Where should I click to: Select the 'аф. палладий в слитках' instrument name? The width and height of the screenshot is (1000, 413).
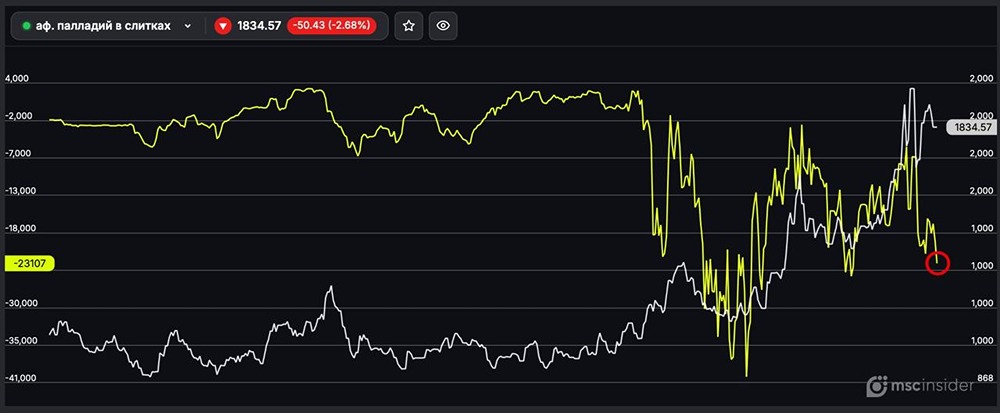[103, 26]
